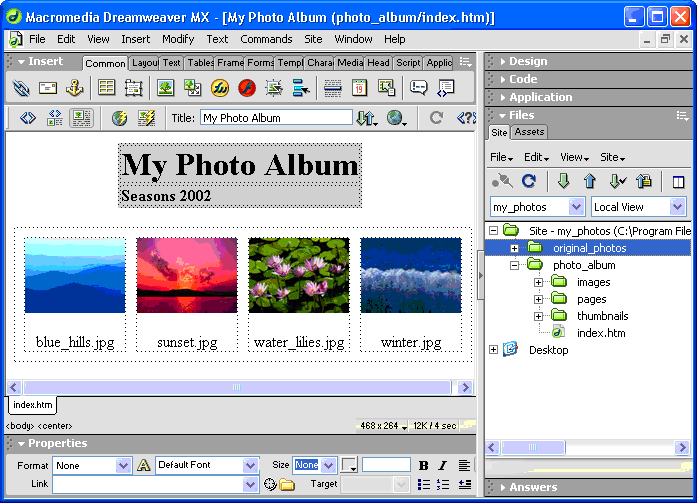The height and width of the screenshot is (503, 697).
Task: Click the Refresh Design View icon
Action: tap(436, 118)
